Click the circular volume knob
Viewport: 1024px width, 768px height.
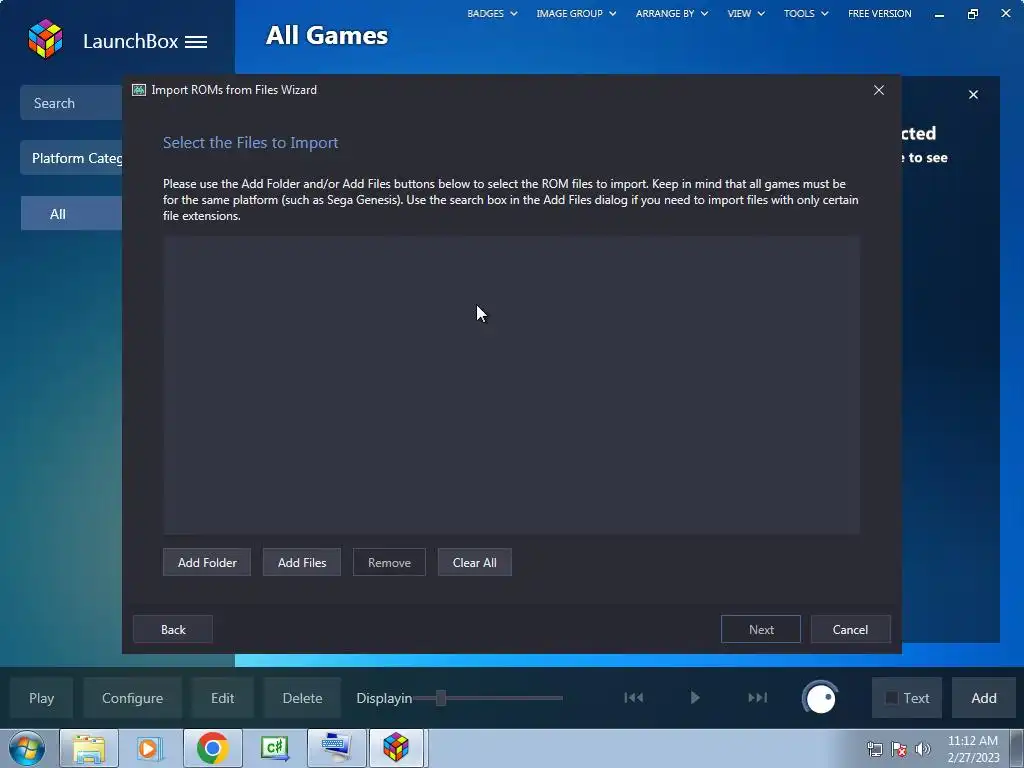click(x=820, y=698)
